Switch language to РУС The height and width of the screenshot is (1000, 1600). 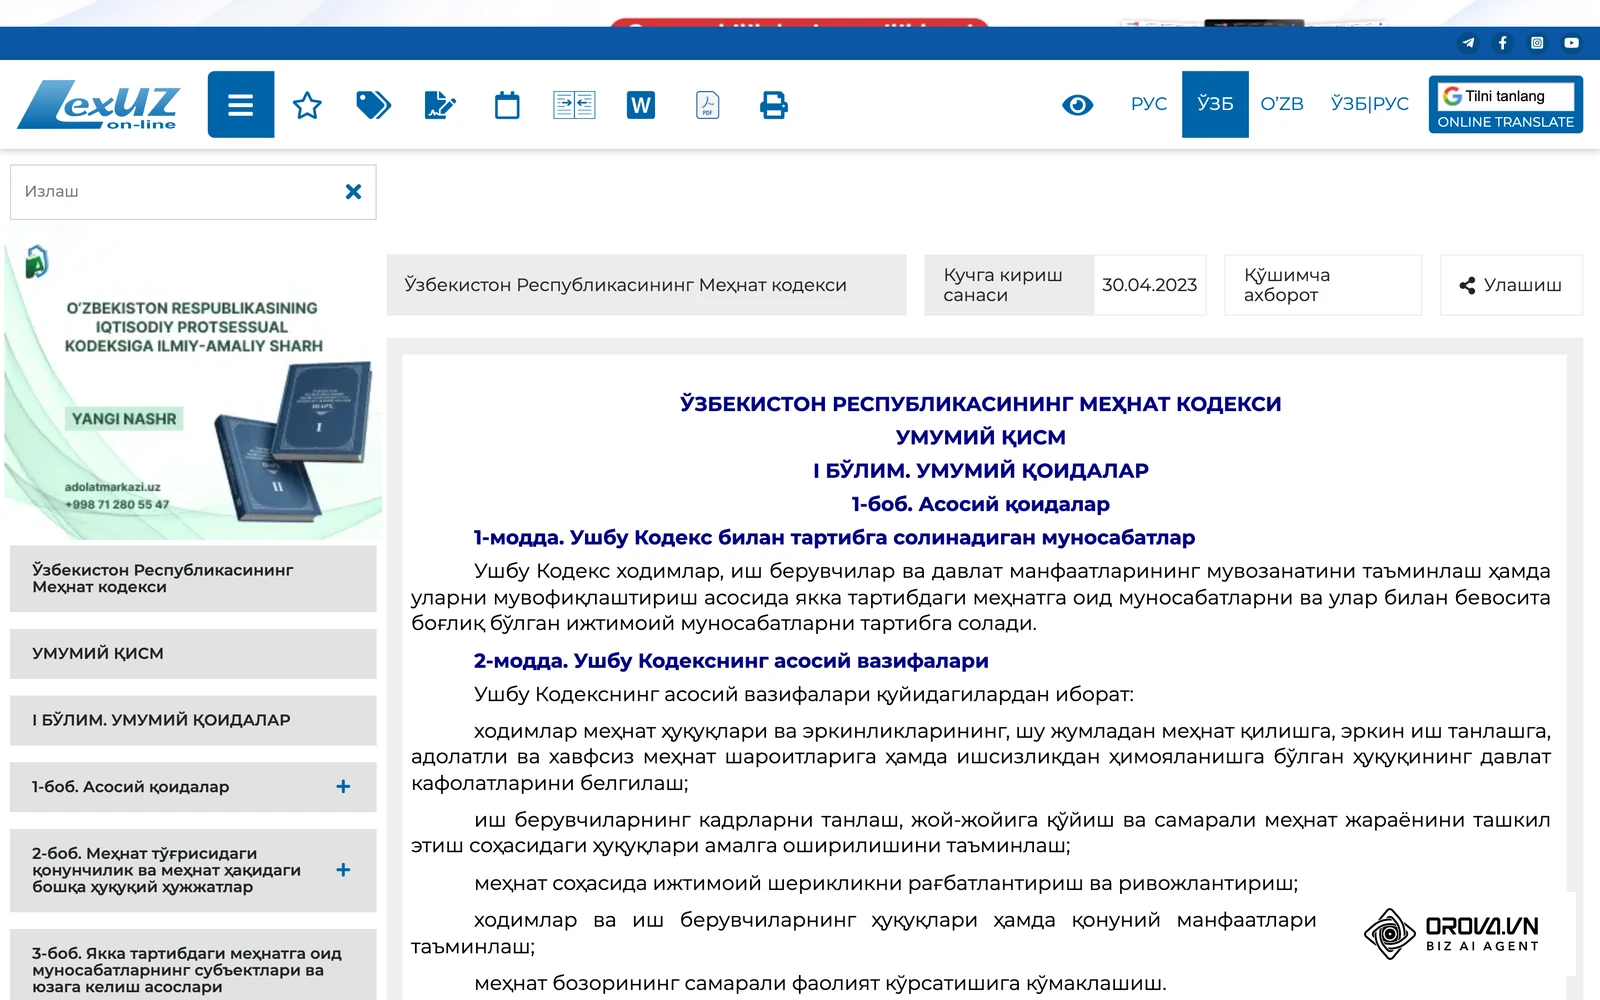click(x=1149, y=104)
